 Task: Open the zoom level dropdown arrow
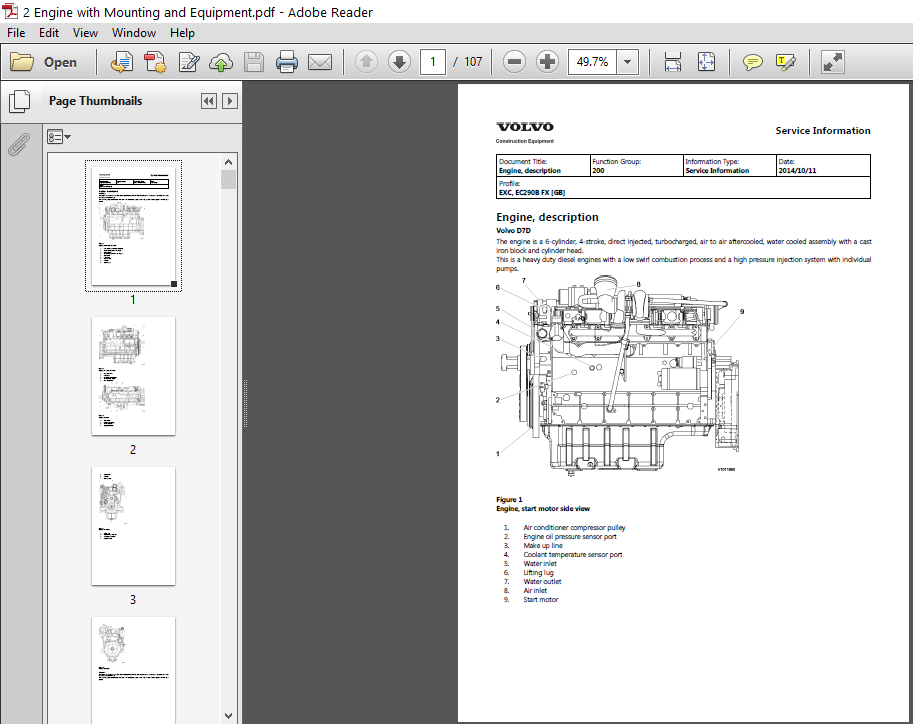(628, 62)
